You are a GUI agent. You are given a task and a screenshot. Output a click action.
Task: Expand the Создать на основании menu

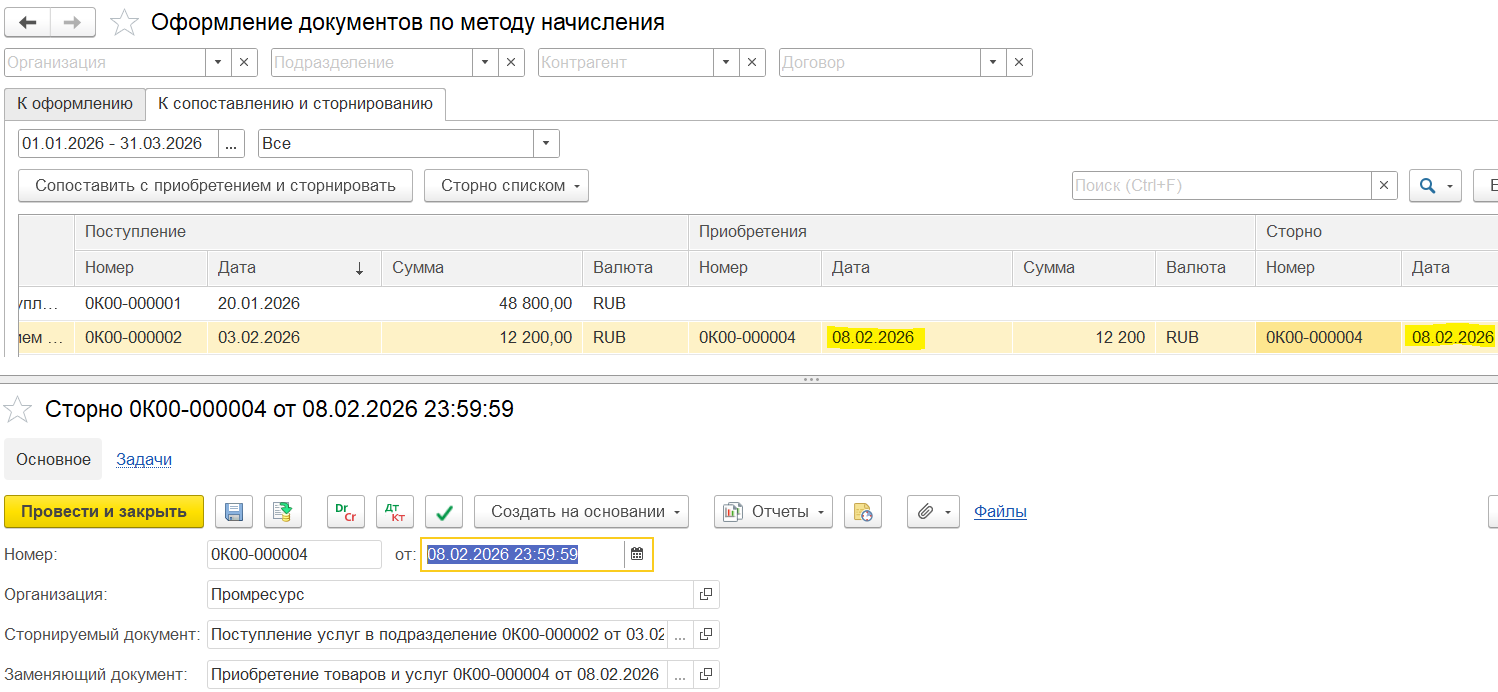point(581,512)
